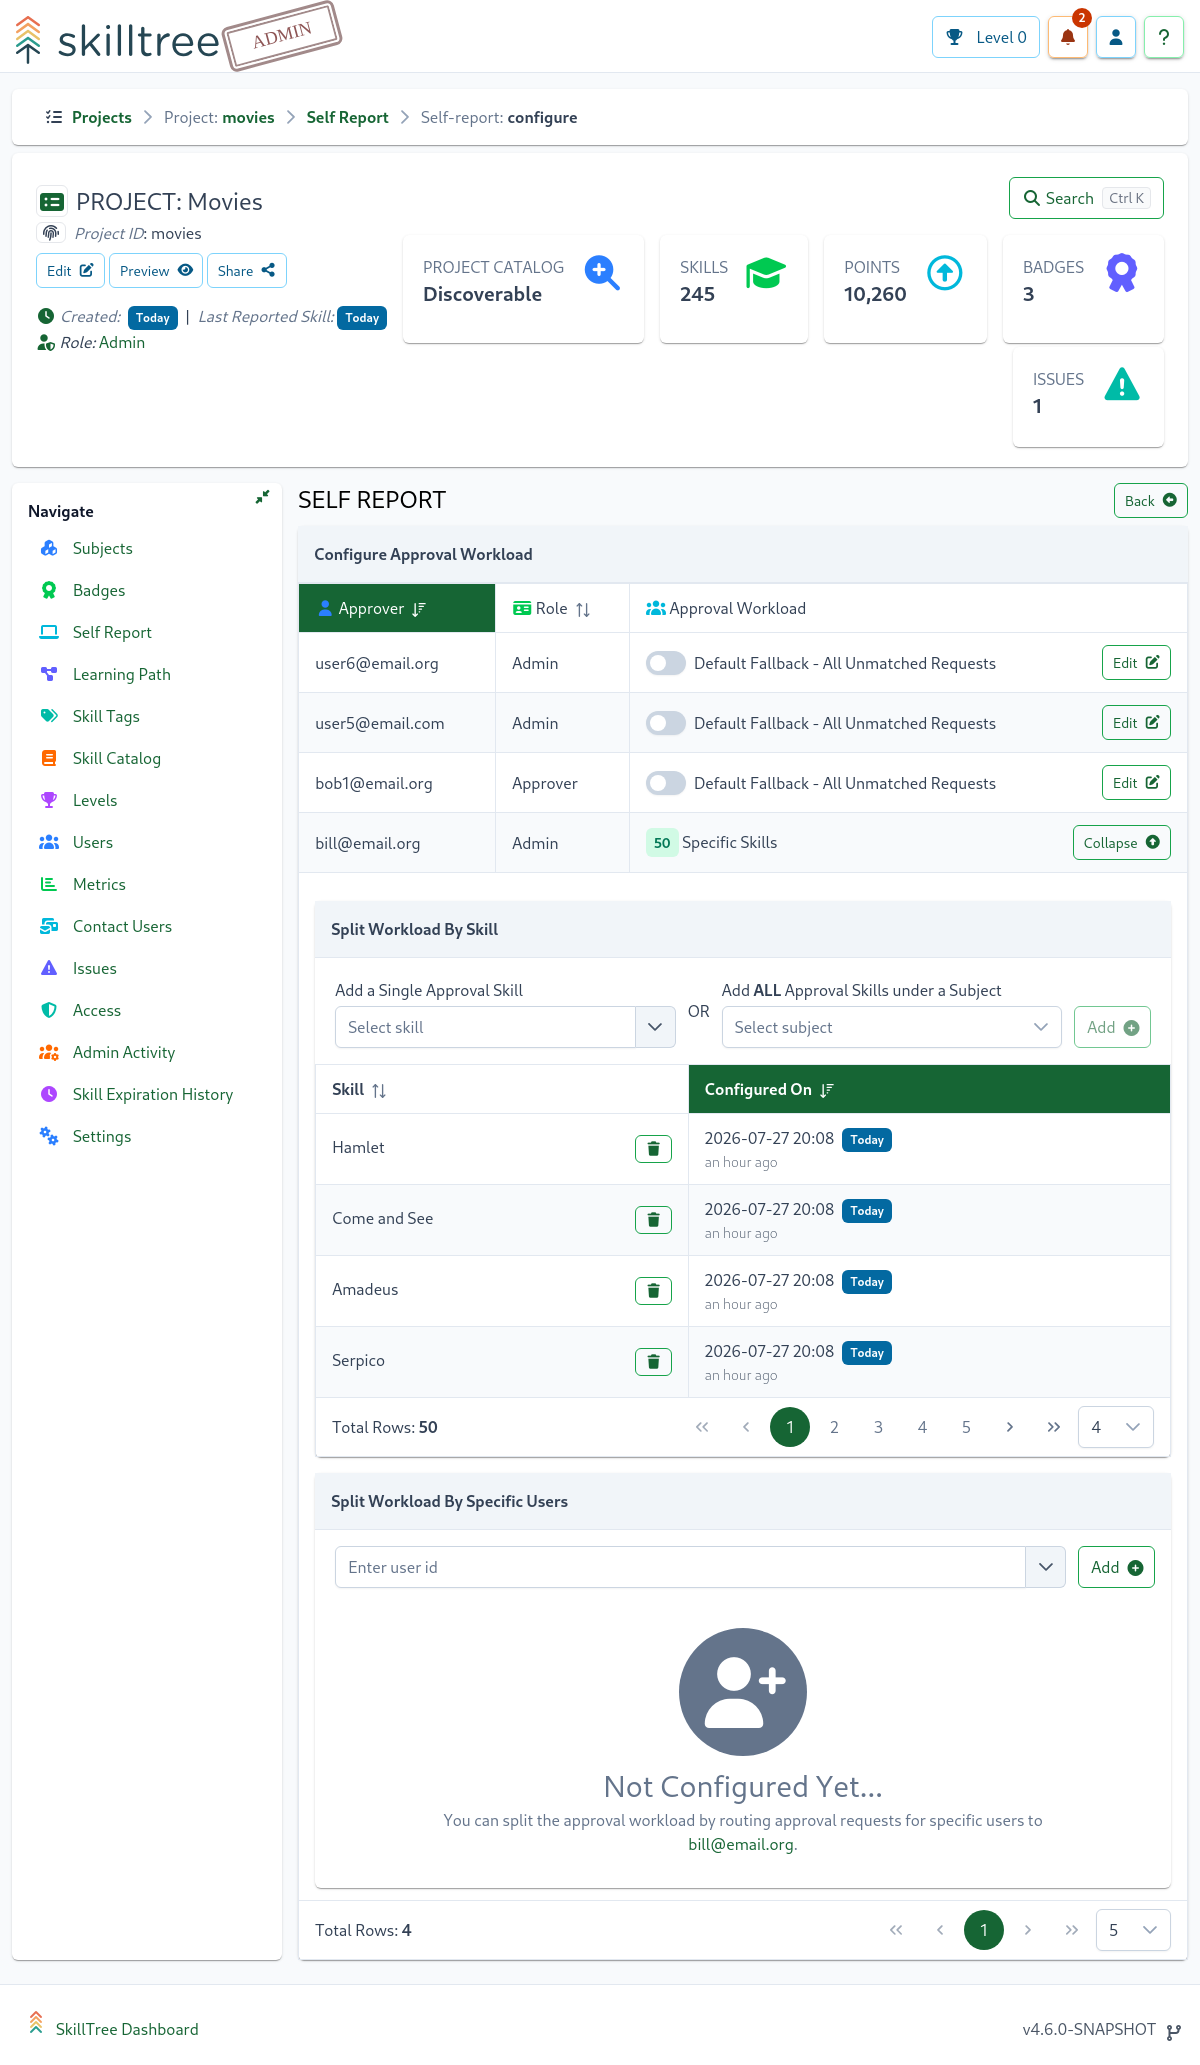Click the project Preview button

click(x=156, y=271)
